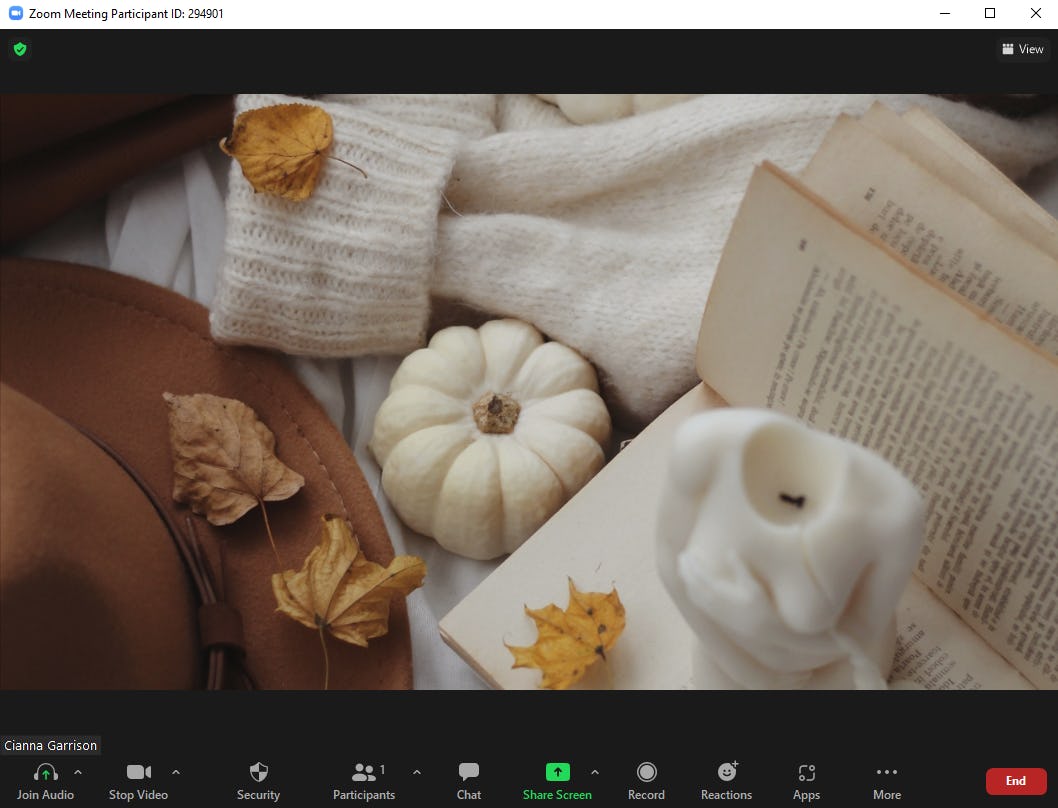Click the More ellipsis icon

point(886,770)
